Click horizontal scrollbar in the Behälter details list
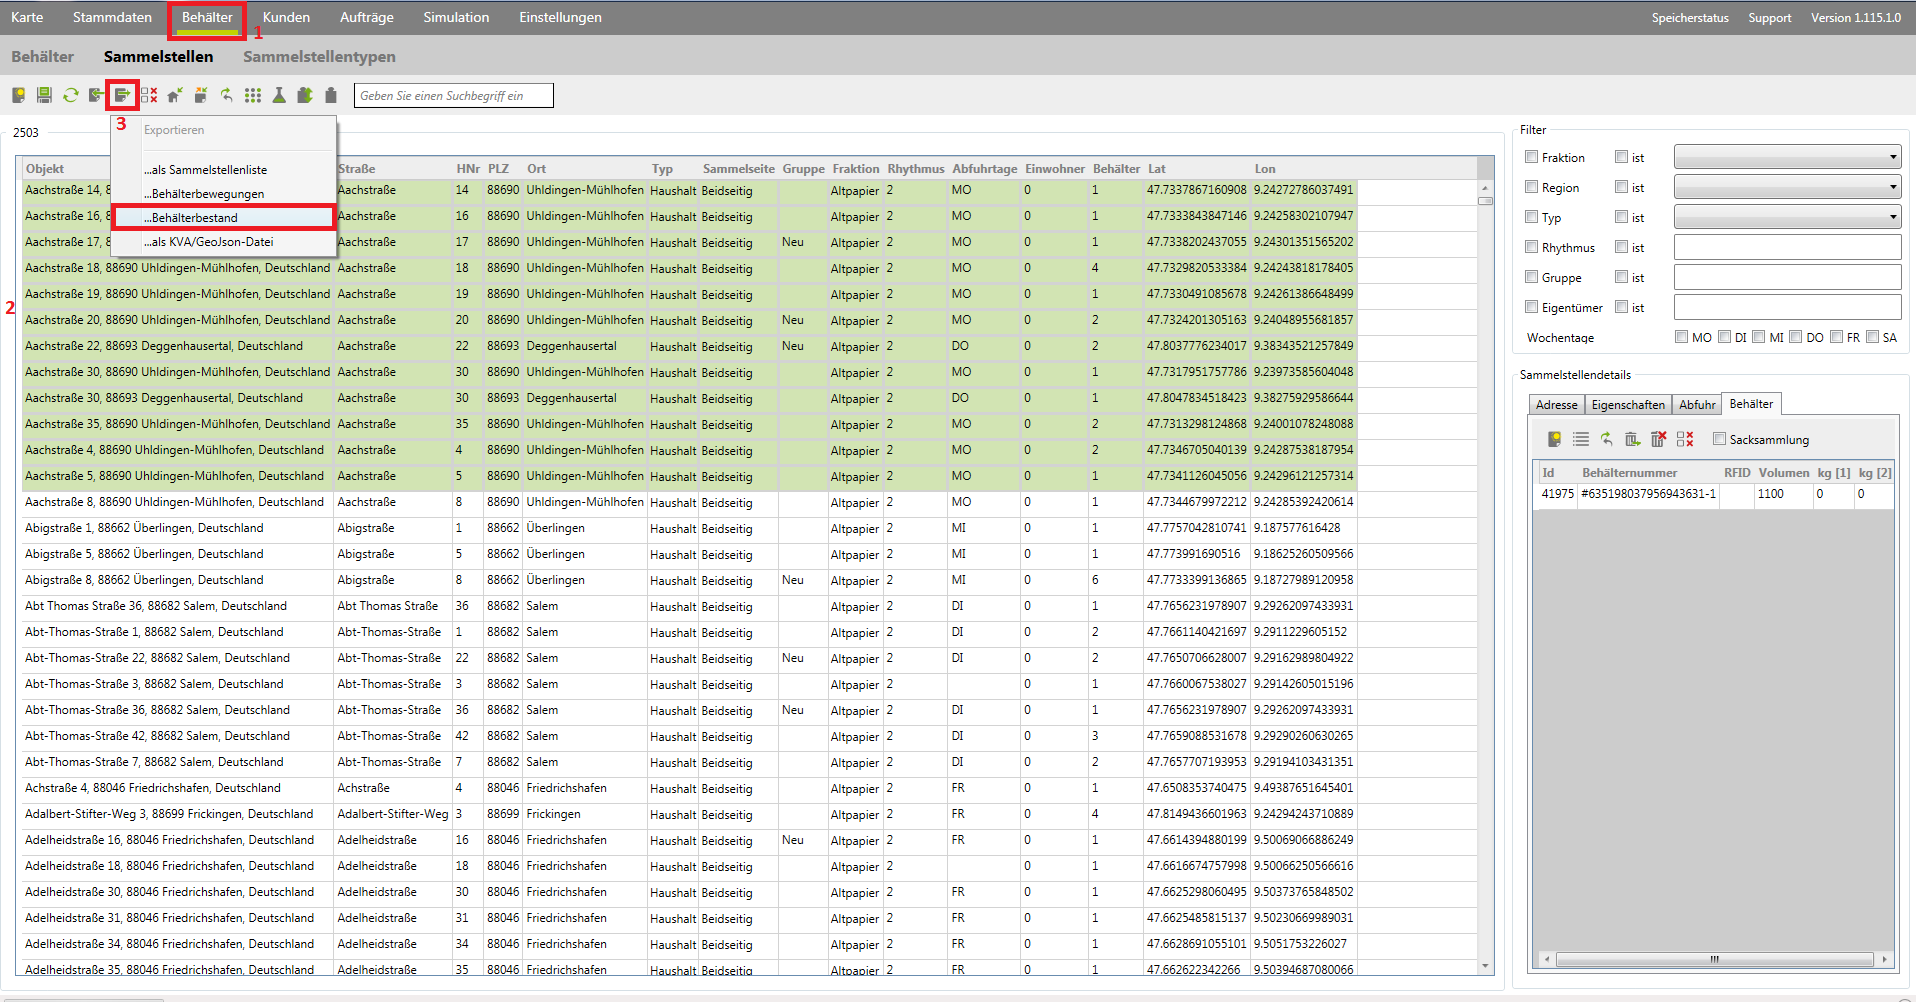The width and height of the screenshot is (1916, 1002). tap(1714, 959)
